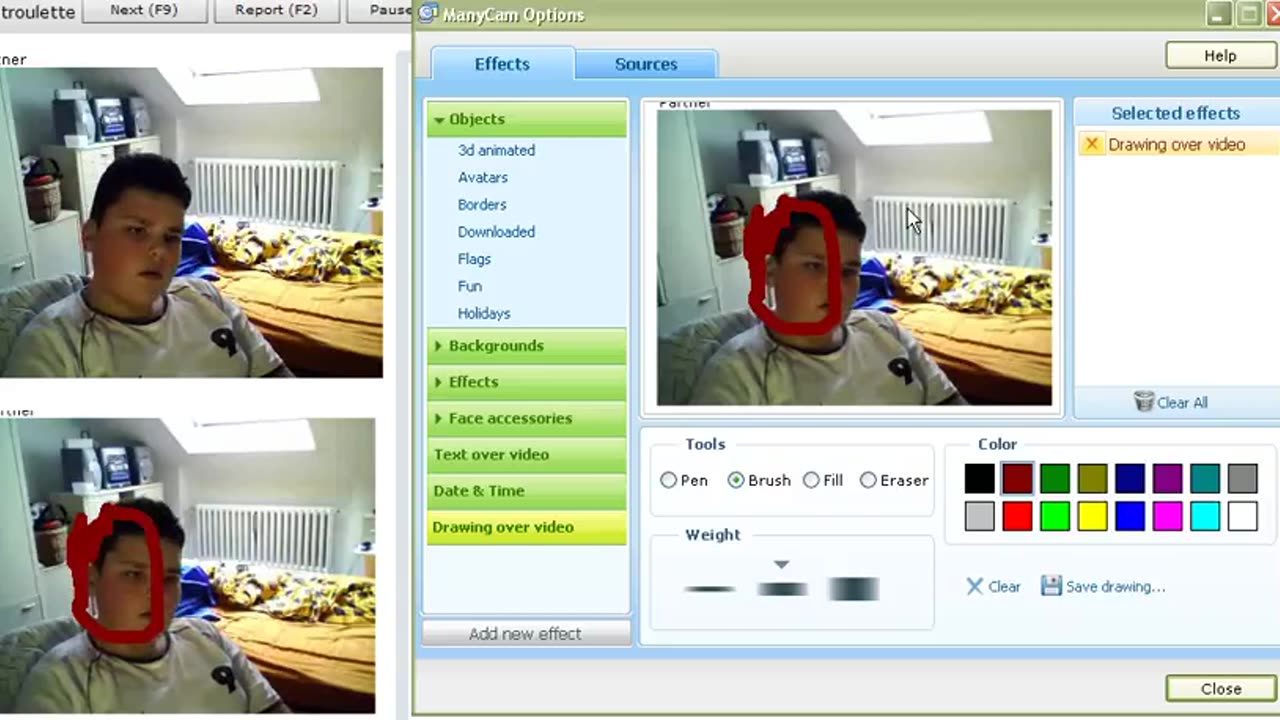Select the thin brush weight
Image resolution: width=1280 pixels, height=720 pixels.
(710, 589)
